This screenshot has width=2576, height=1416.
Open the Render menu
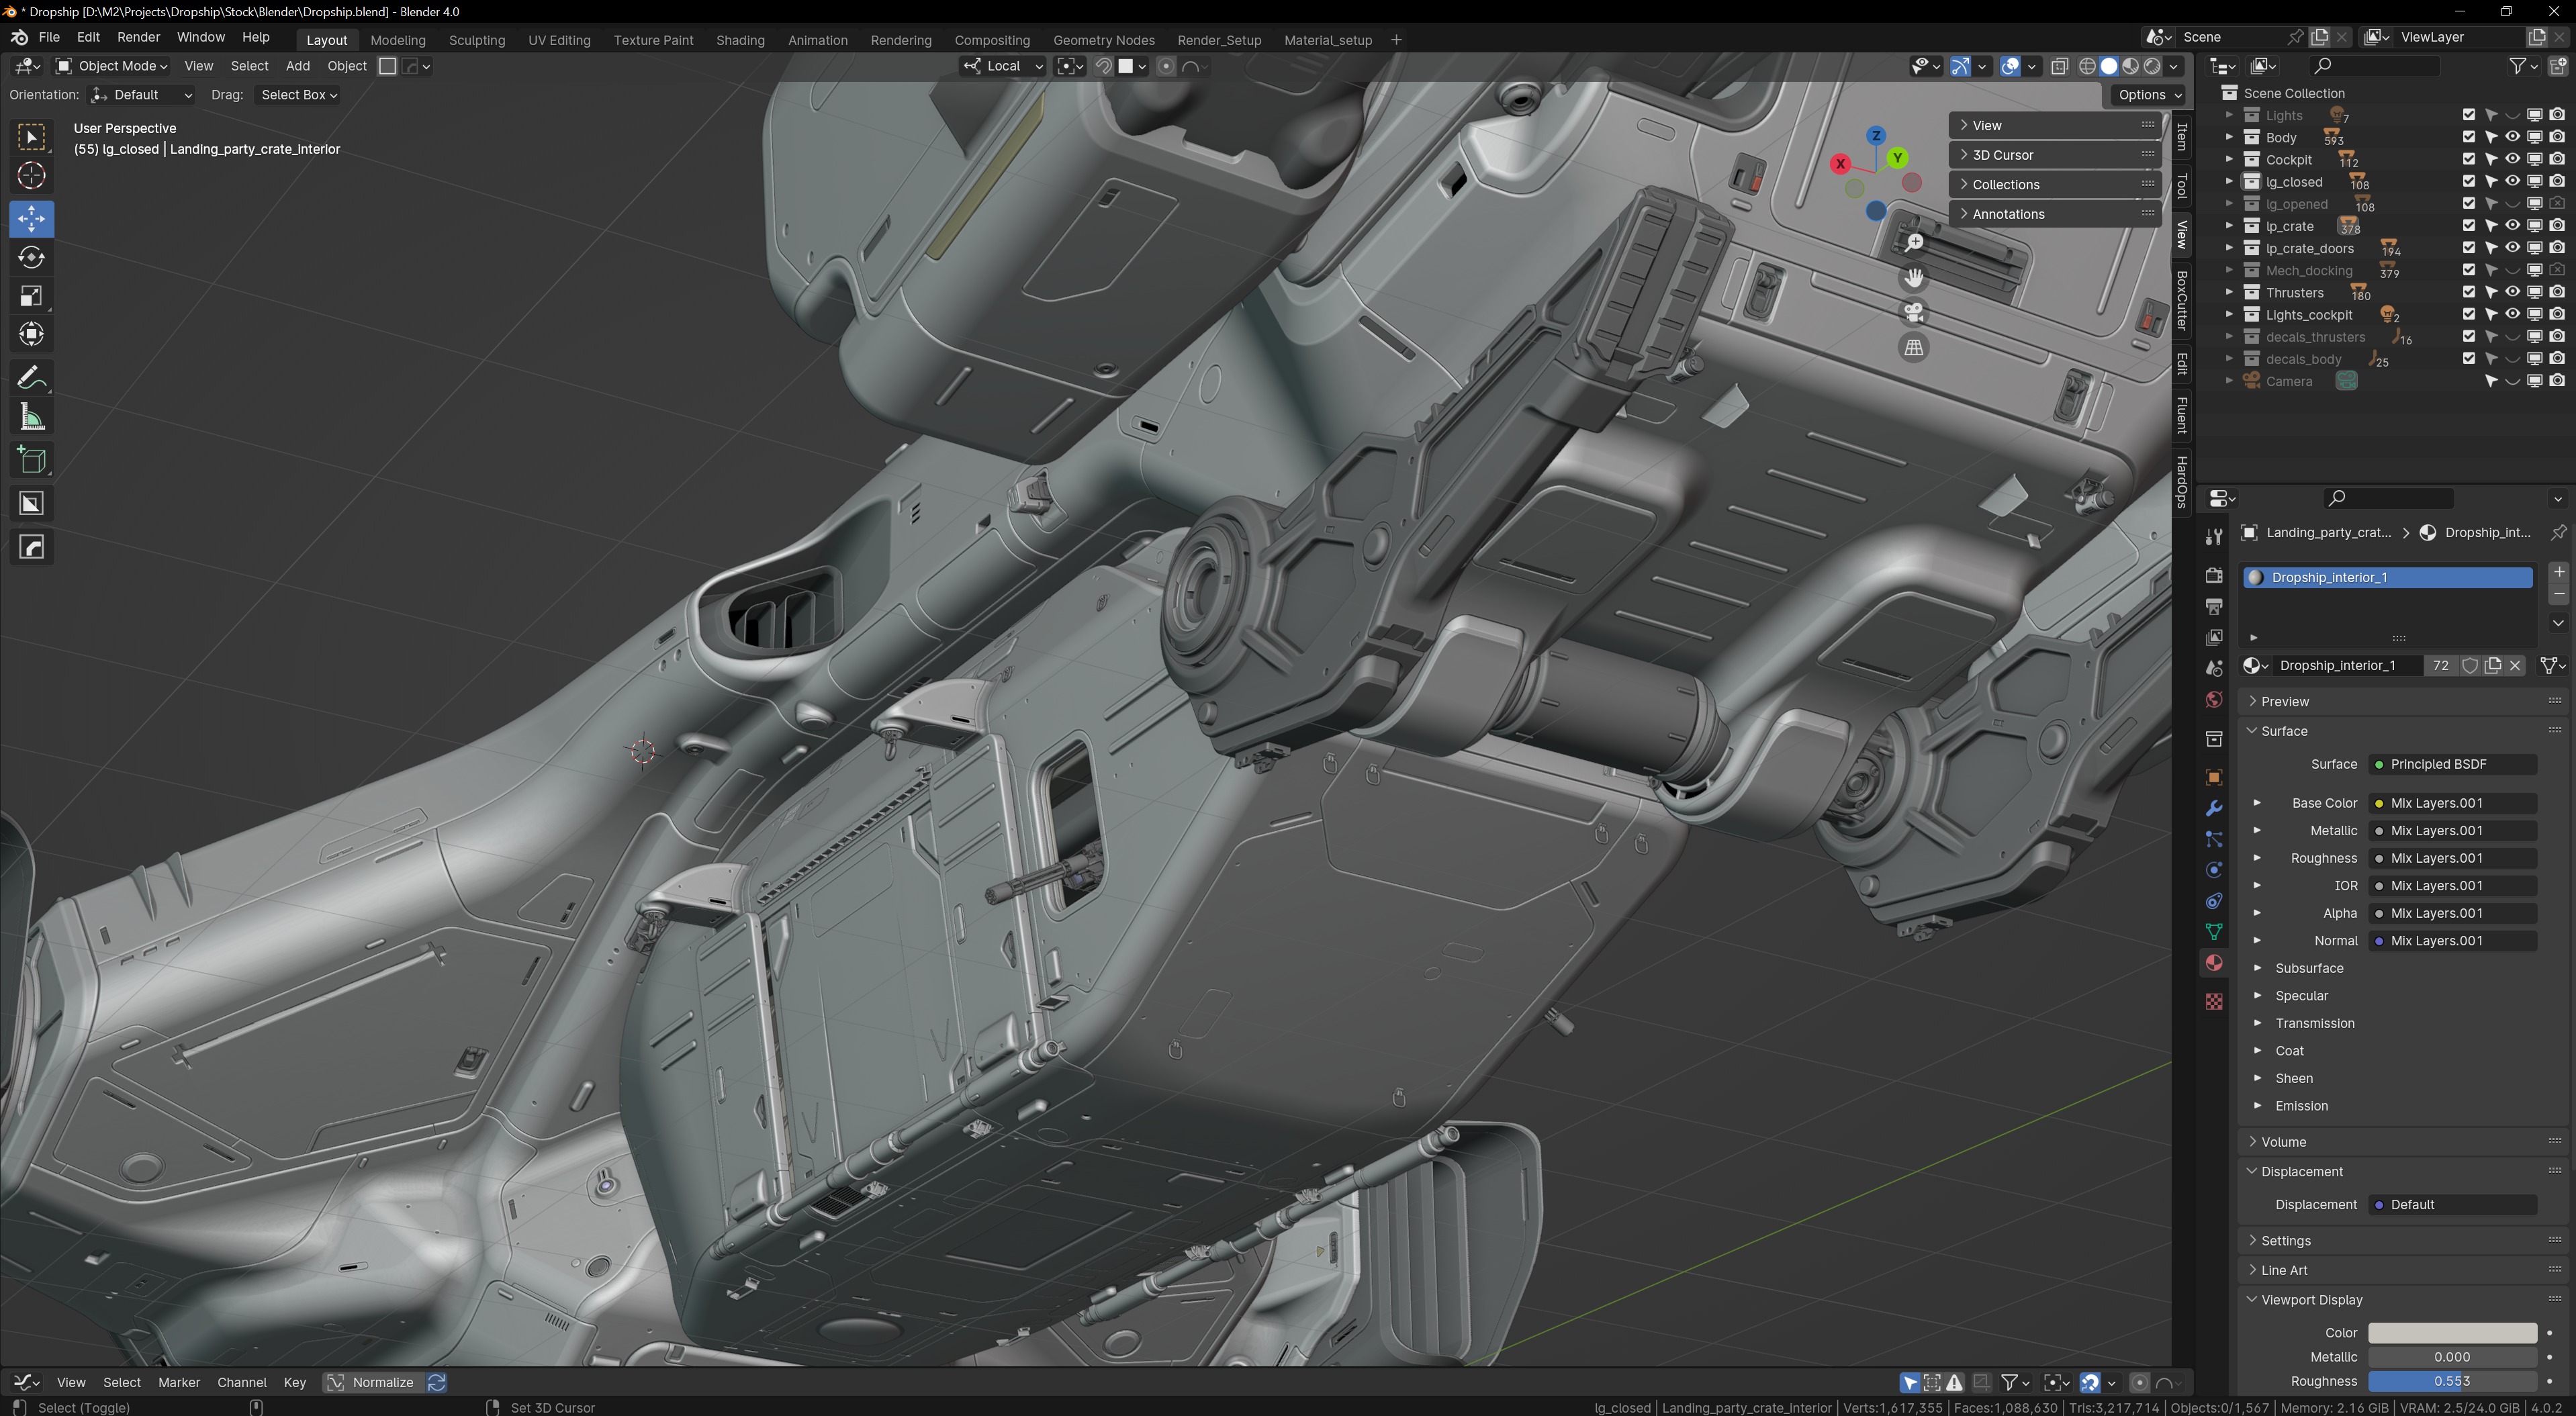click(138, 37)
